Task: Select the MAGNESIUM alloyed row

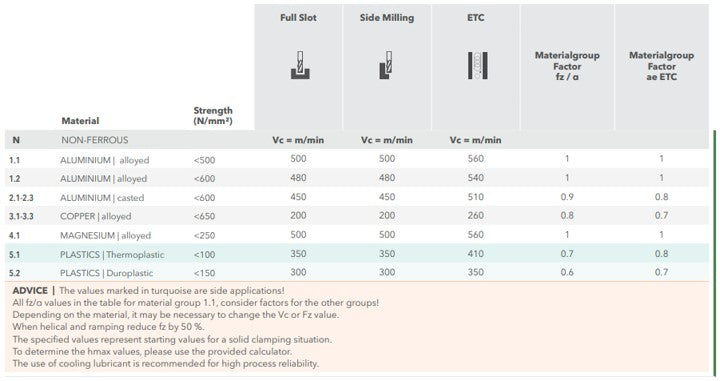Action: (x=357, y=235)
